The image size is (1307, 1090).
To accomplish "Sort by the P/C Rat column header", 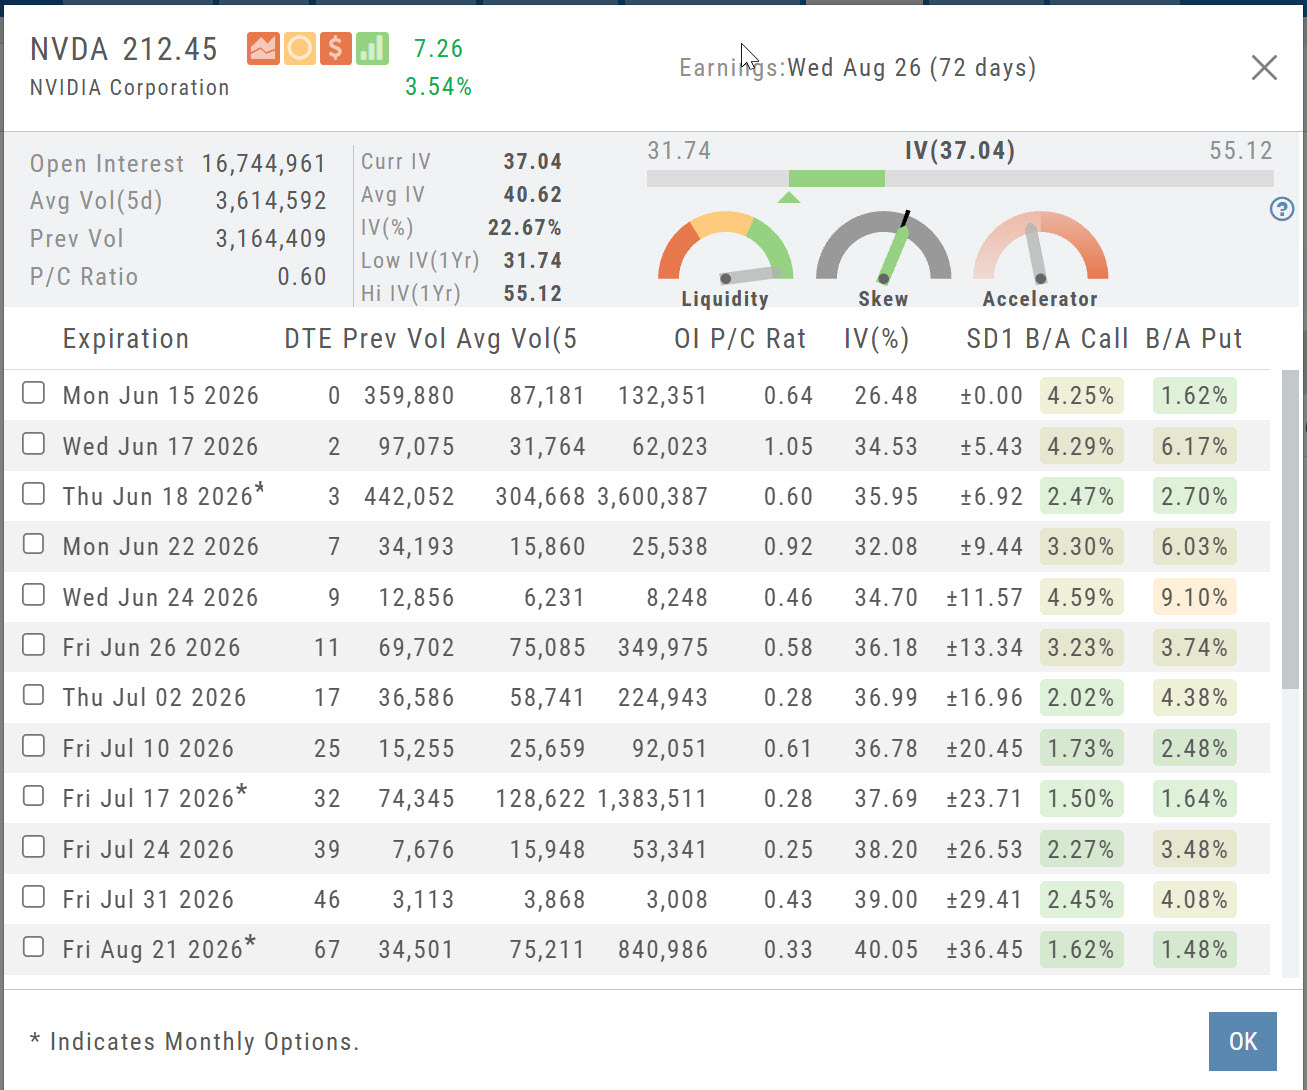I will 758,339.
